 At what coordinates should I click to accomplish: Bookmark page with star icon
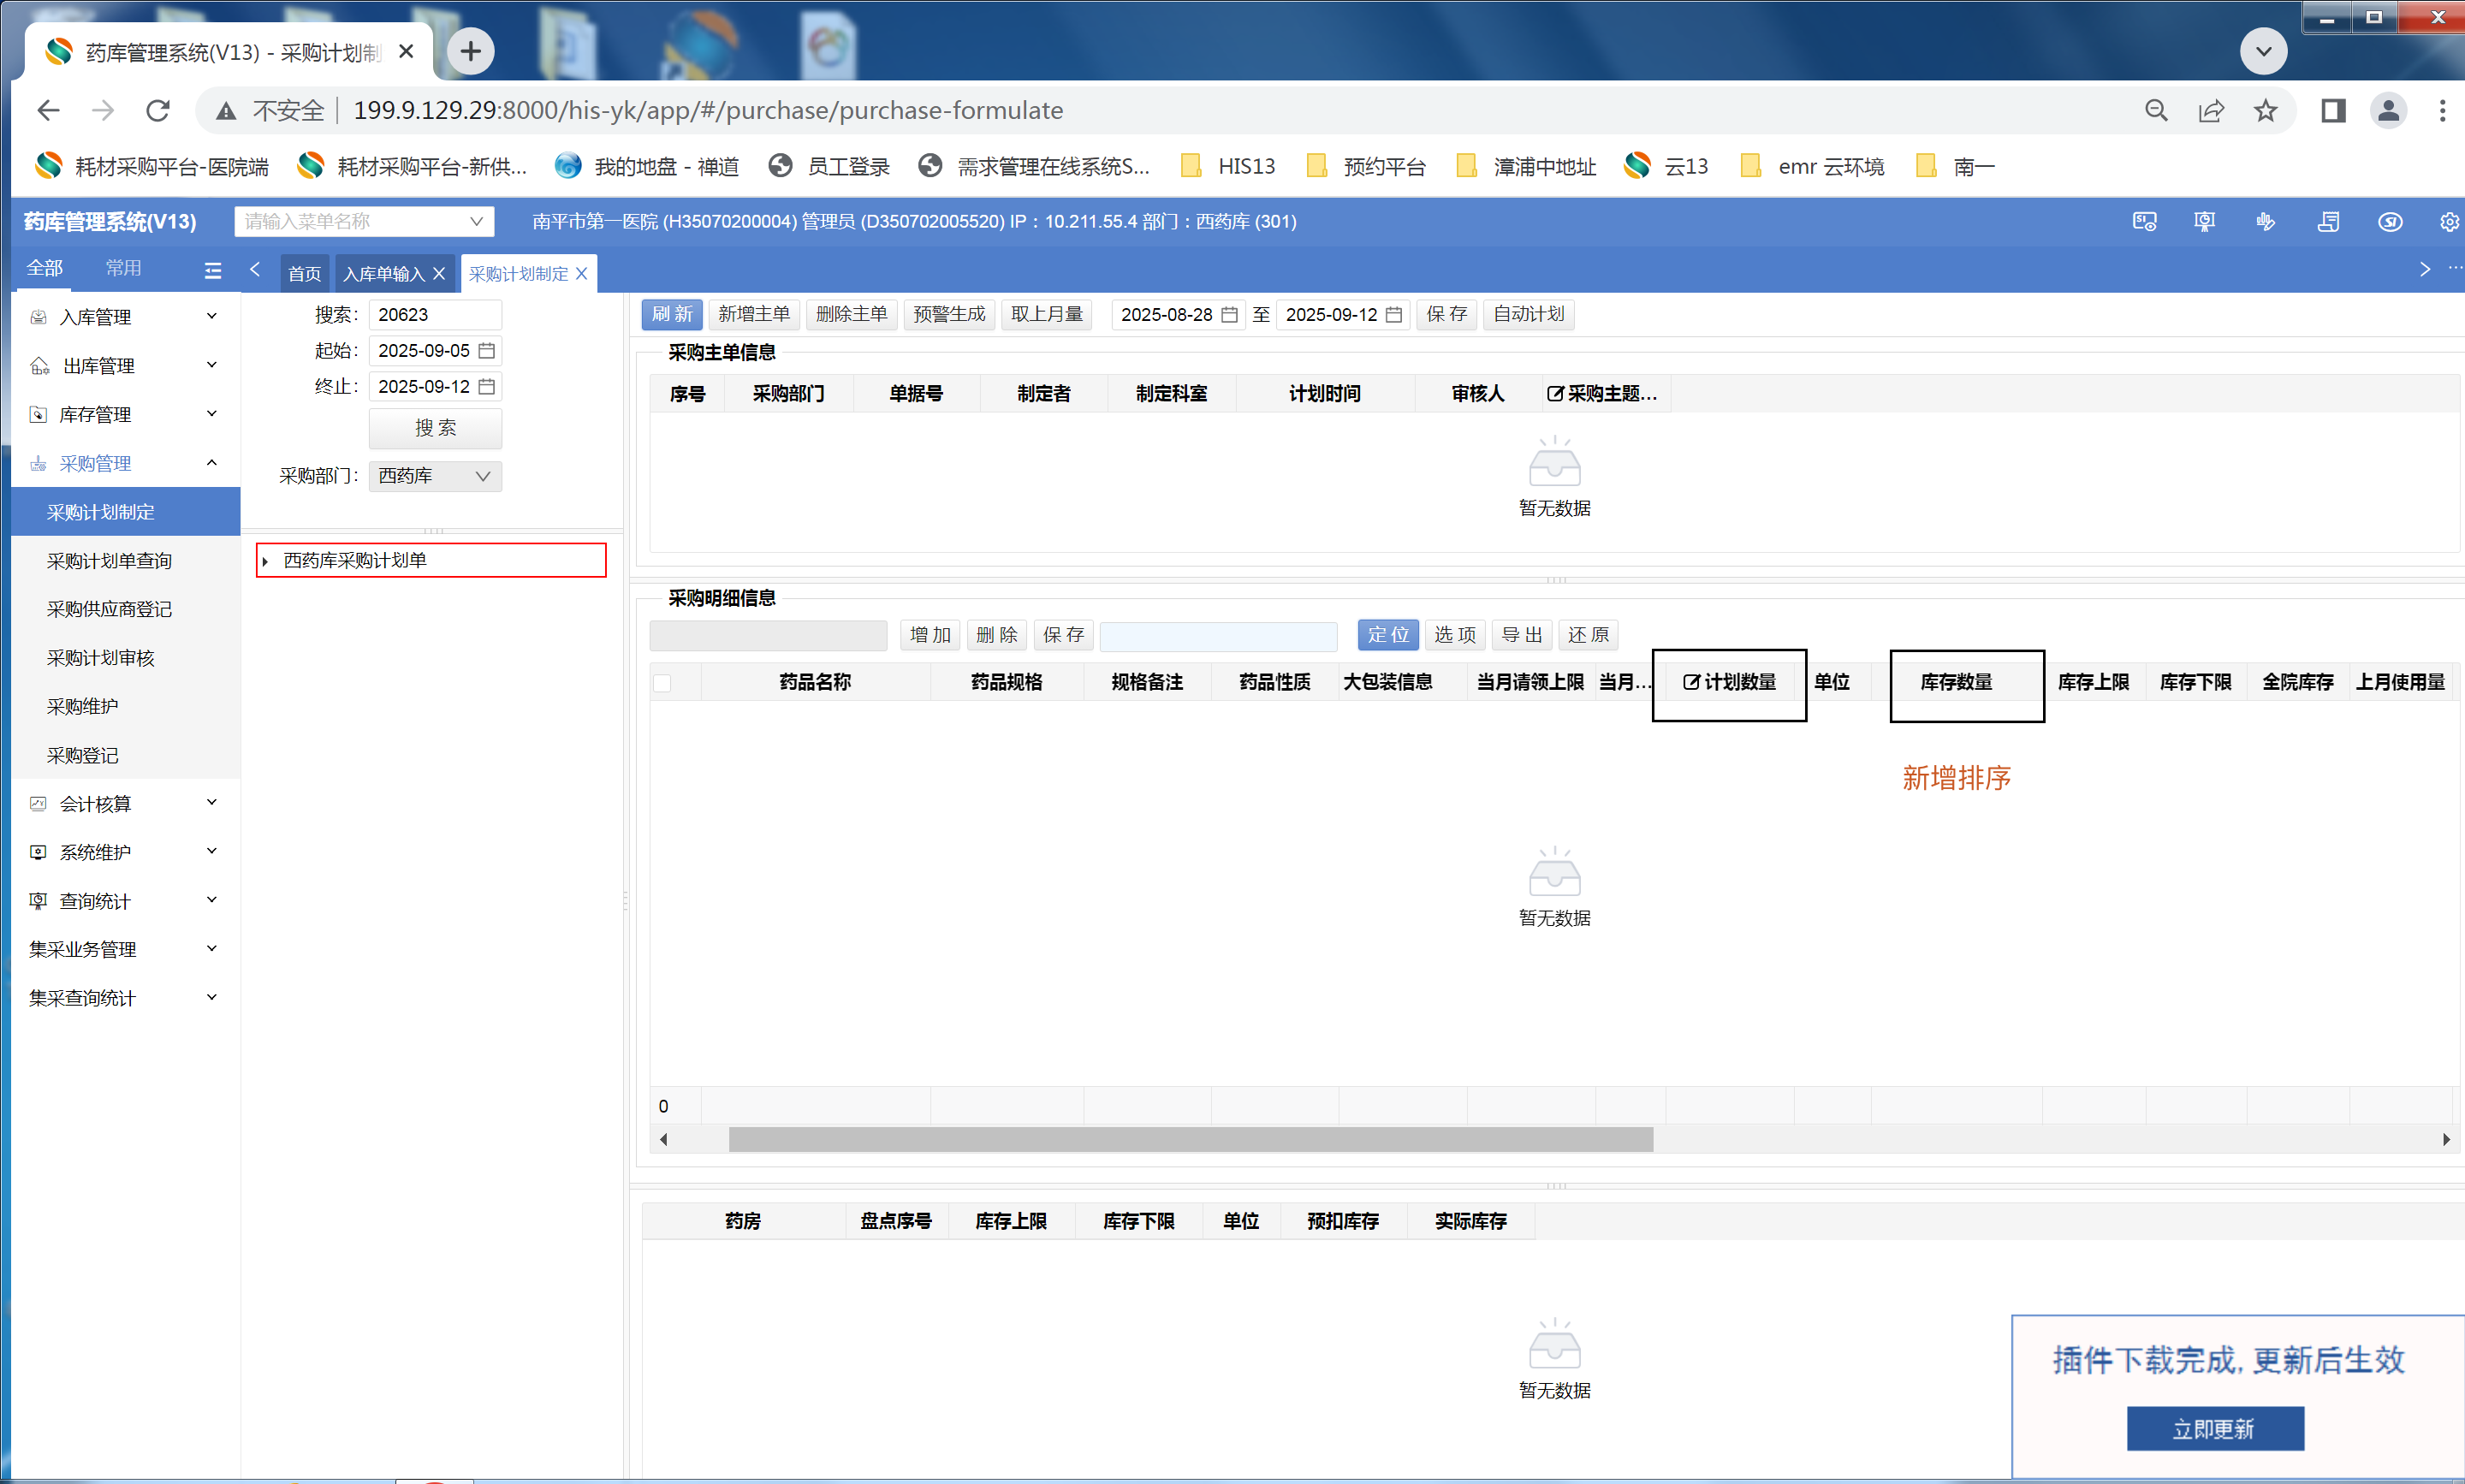(2265, 110)
